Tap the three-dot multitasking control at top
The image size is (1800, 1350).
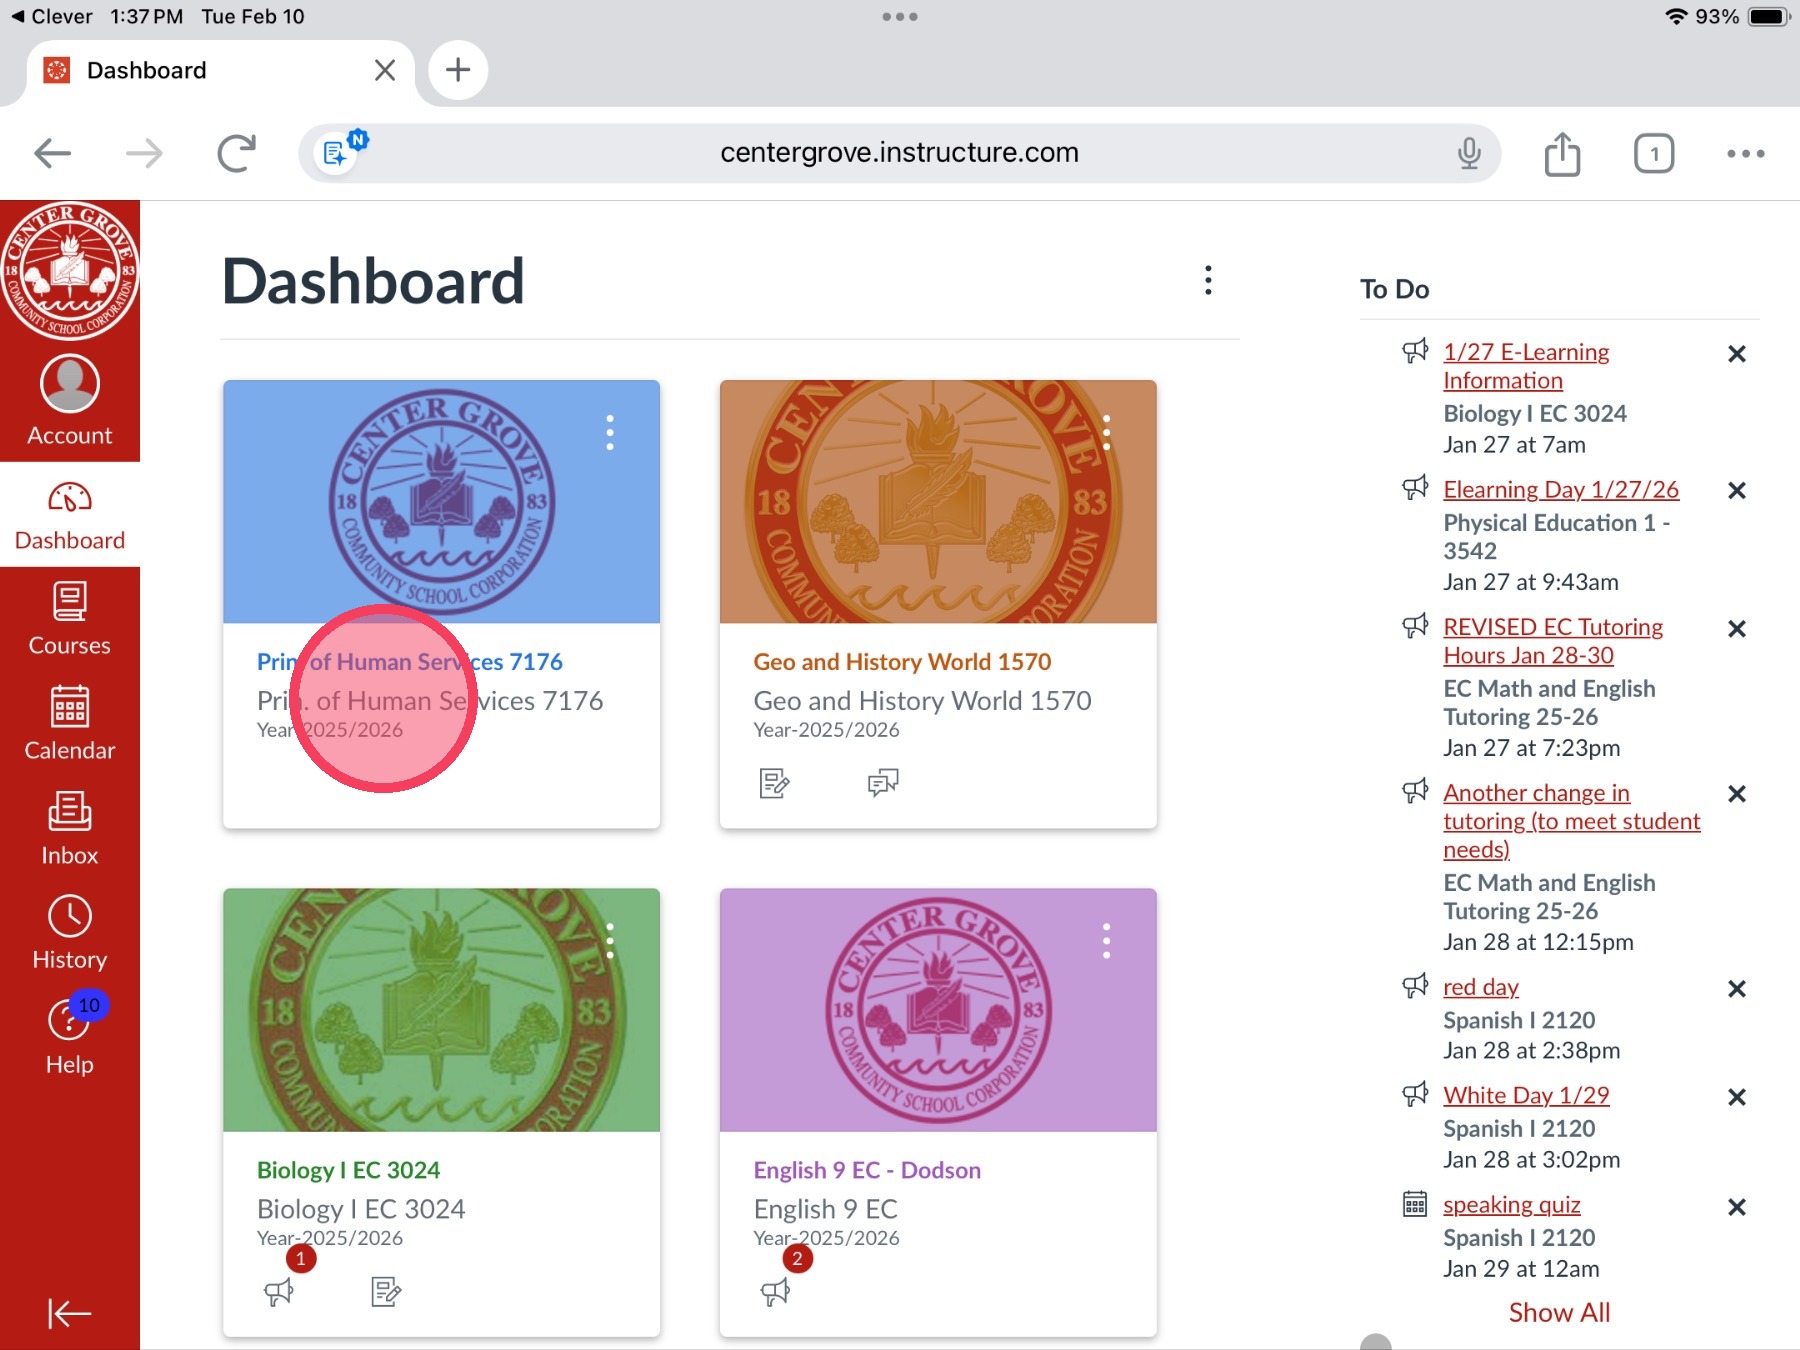tap(900, 17)
